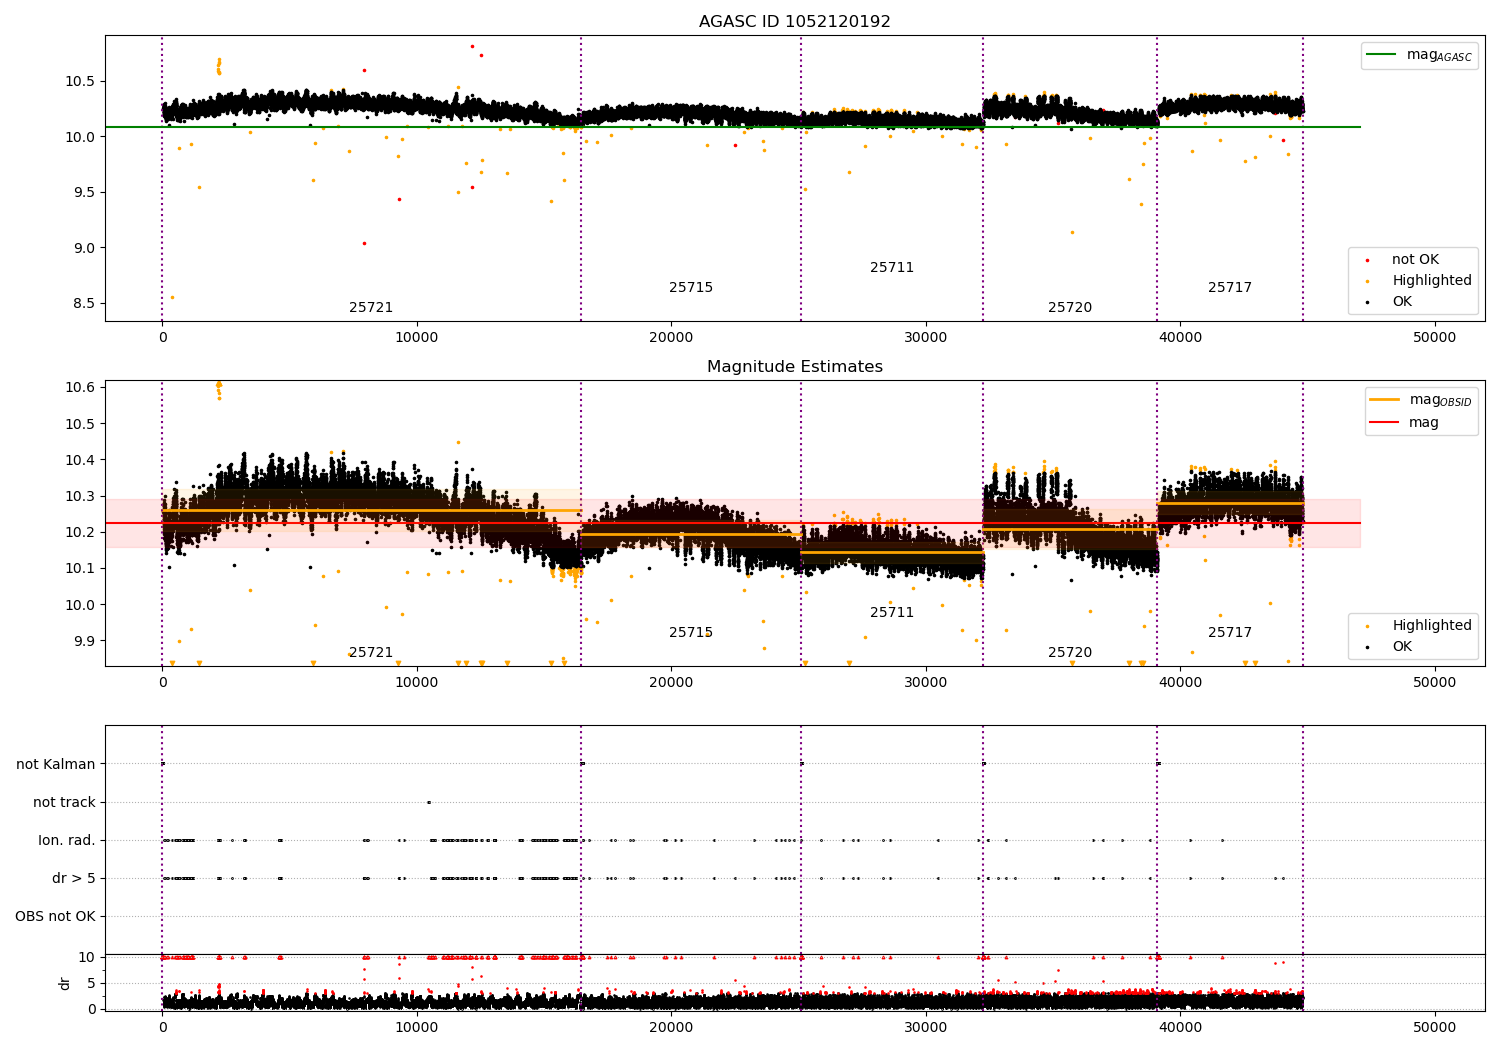This screenshot has height=1050, width=1500.
Task: Click the 'dr' y-axis label
Action: tap(65, 983)
